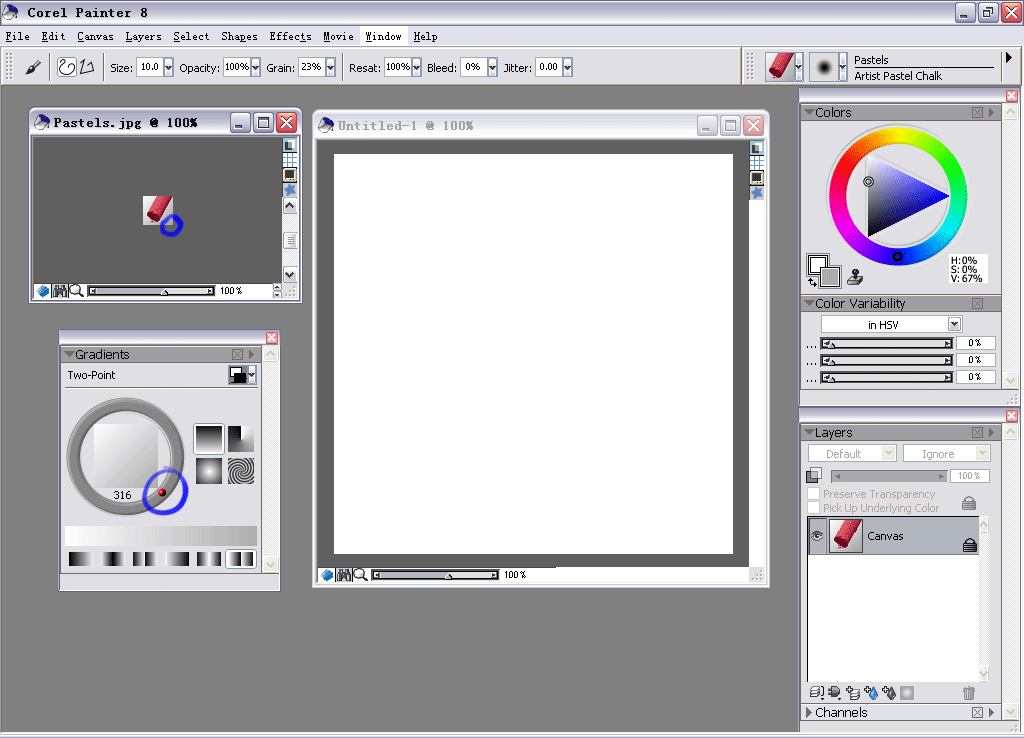
Task: Enable Preserve Transparency checkbox
Action: pos(814,494)
